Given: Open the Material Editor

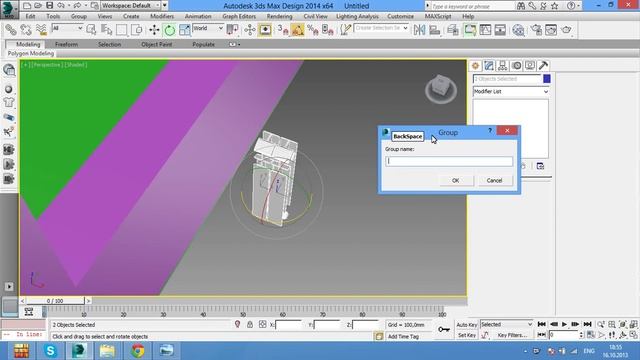Looking at the screenshot, I should pyautogui.click(x=518, y=30).
